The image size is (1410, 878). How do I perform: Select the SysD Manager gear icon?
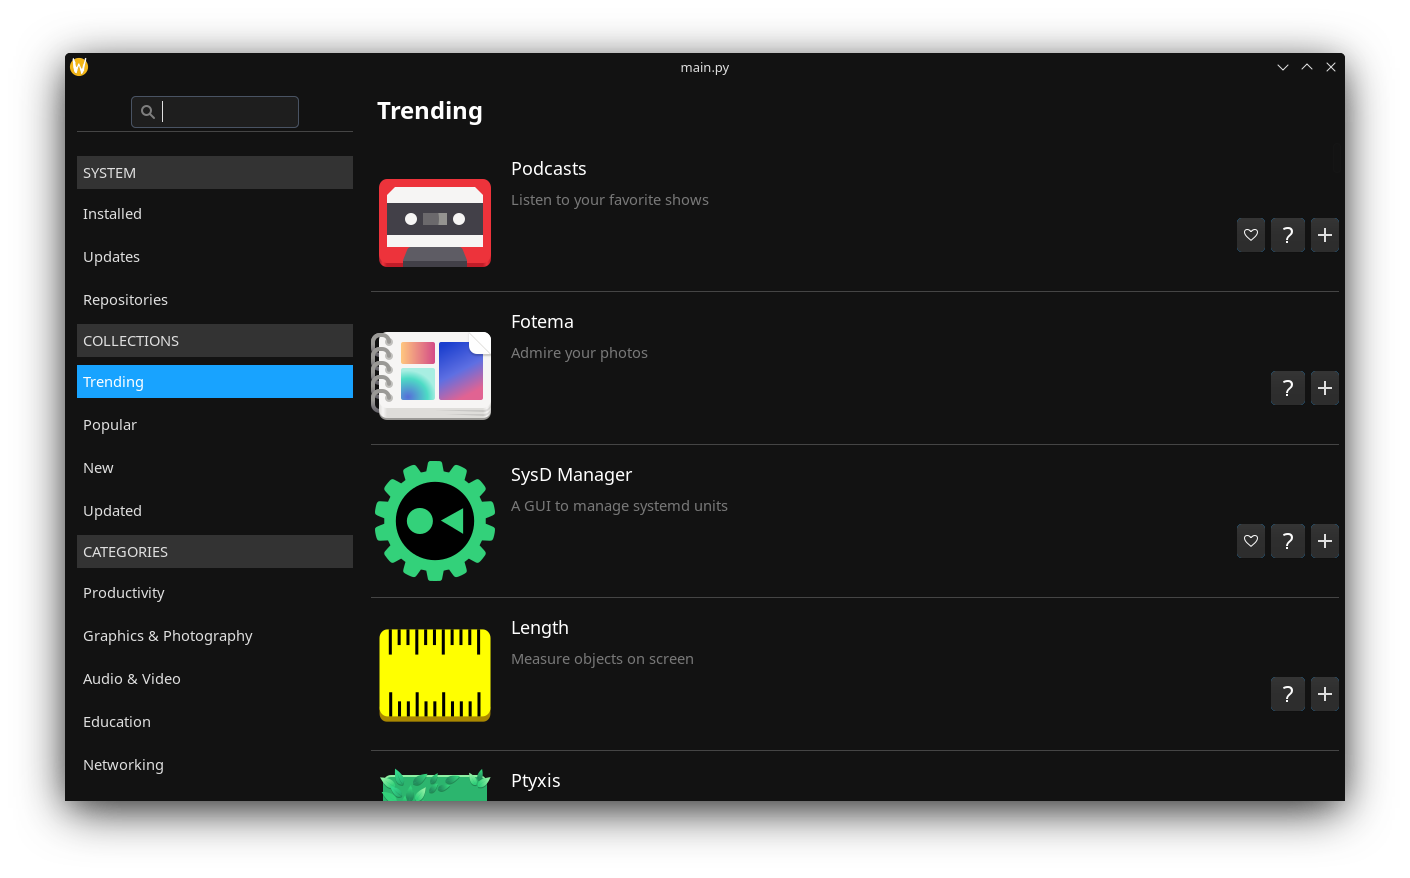pyautogui.click(x=434, y=520)
